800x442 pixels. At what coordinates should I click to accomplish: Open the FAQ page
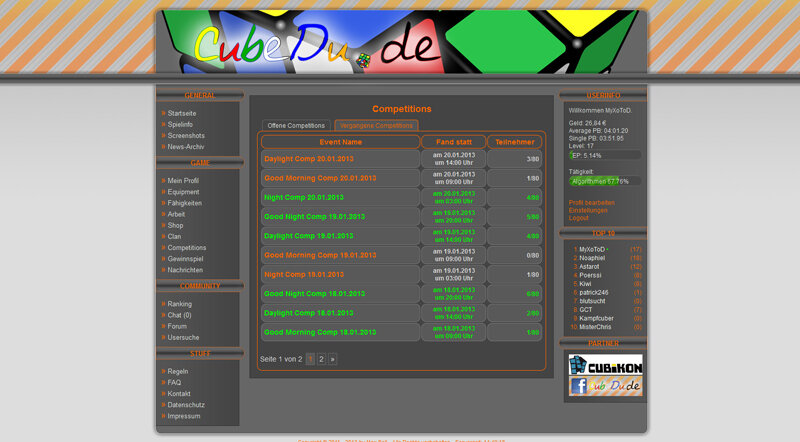(x=174, y=383)
